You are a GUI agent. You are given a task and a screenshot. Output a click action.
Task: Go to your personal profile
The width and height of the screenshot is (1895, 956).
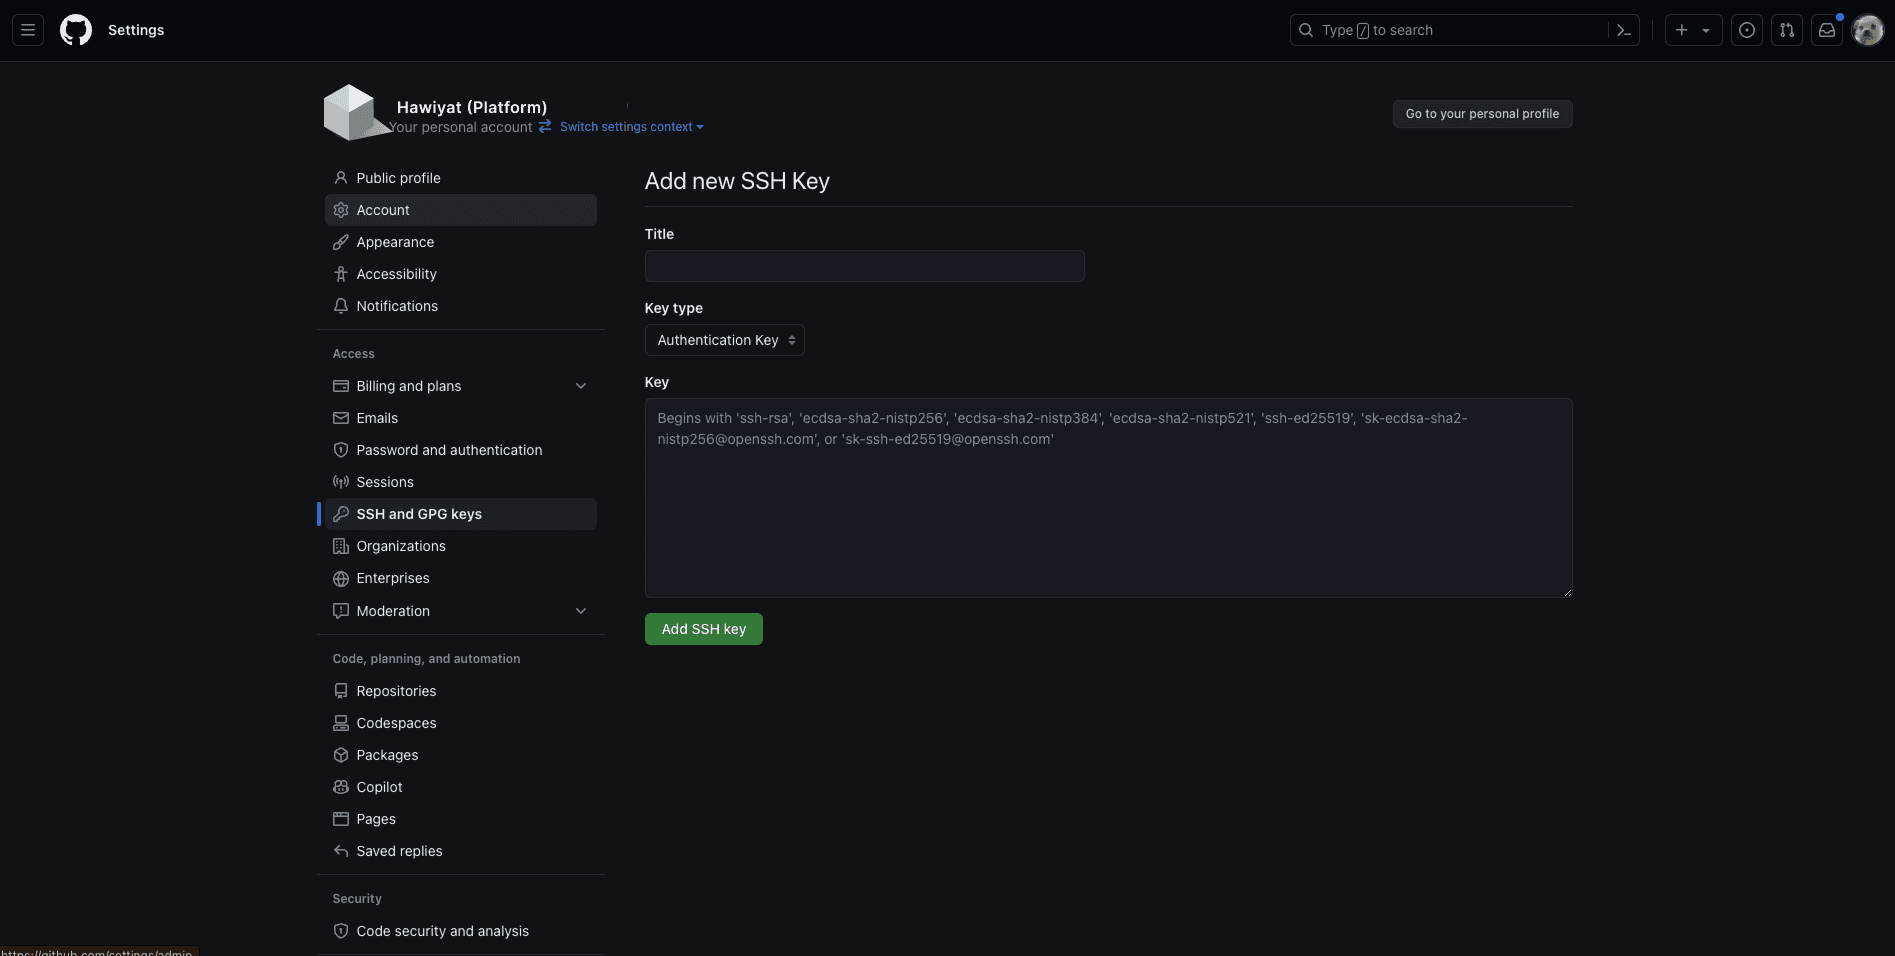click(1481, 113)
